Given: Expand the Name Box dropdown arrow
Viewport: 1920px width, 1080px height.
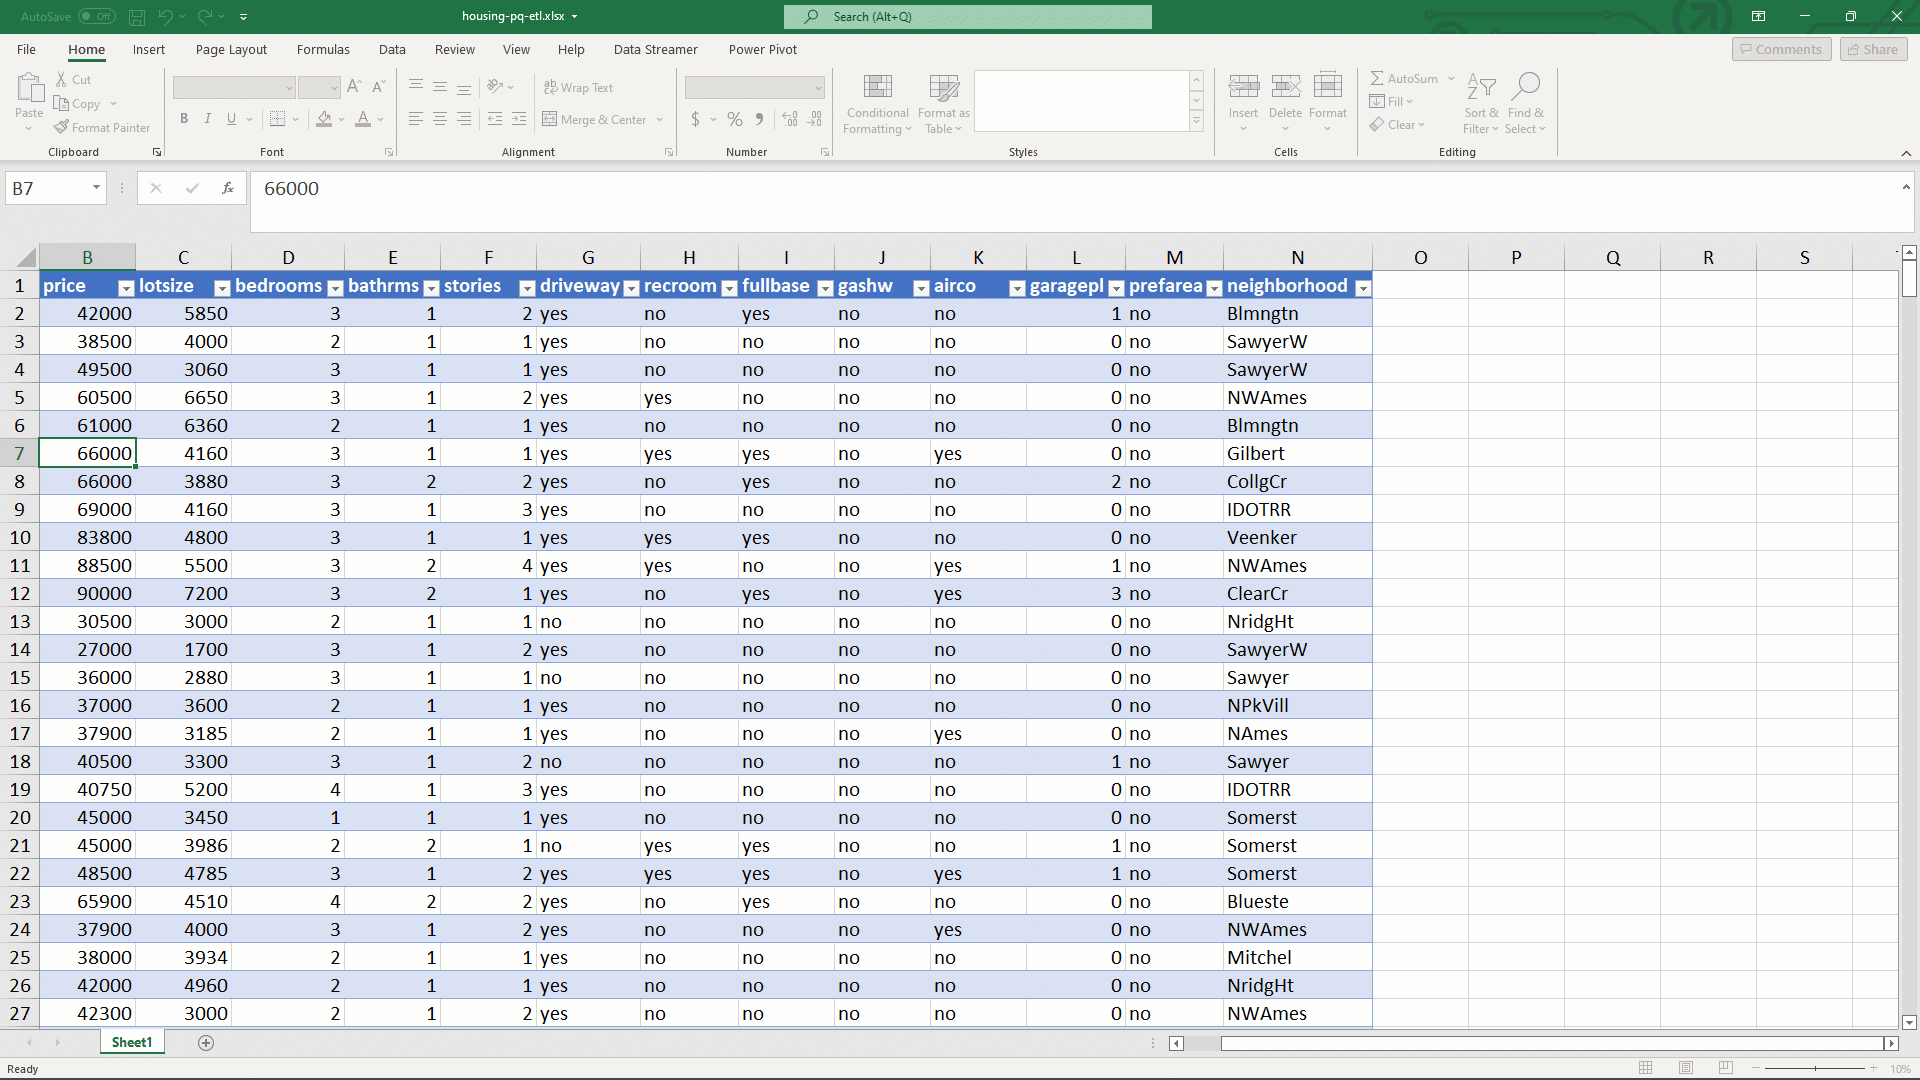Looking at the screenshot, I should (96, 188).
